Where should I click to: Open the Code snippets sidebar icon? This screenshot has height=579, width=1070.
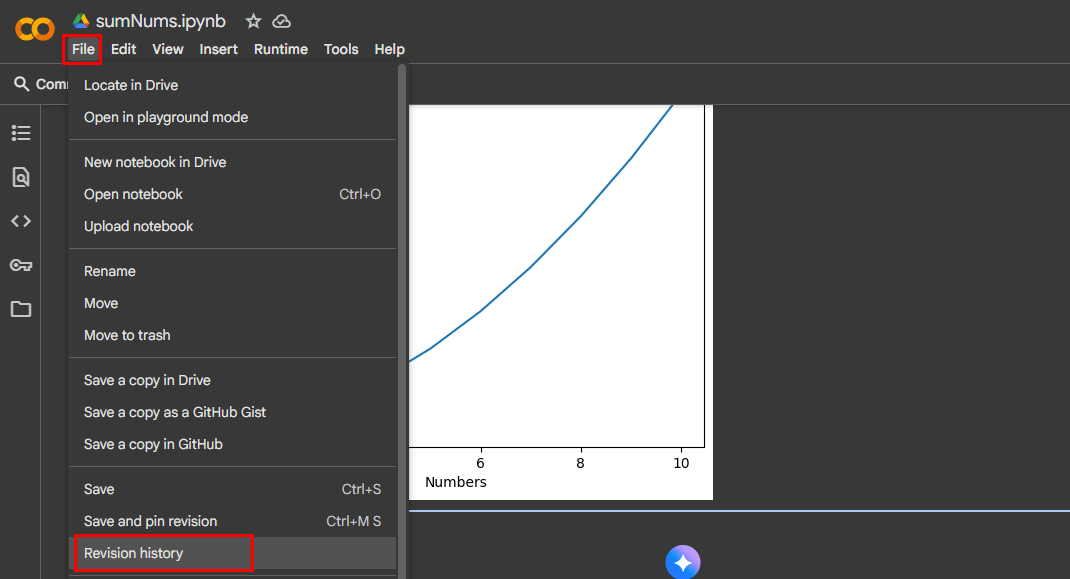21,221
